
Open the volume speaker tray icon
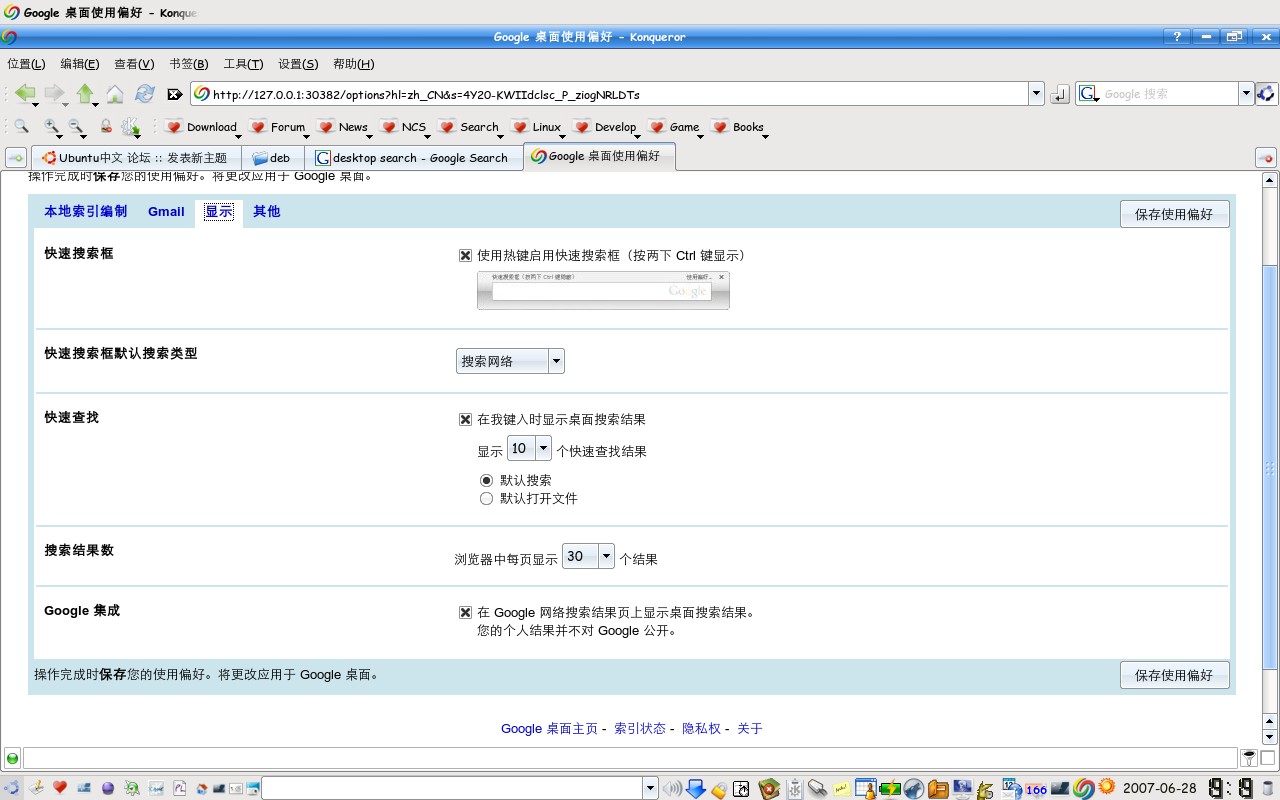(x=672, y=788)
